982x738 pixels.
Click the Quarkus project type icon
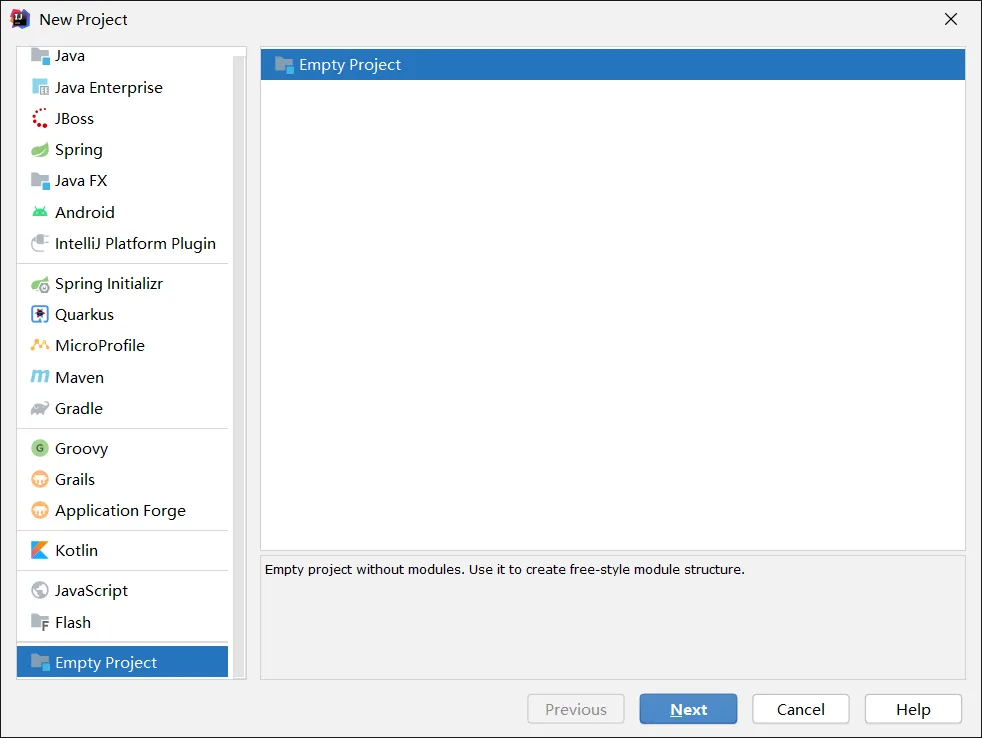click(x=40, y=314)
